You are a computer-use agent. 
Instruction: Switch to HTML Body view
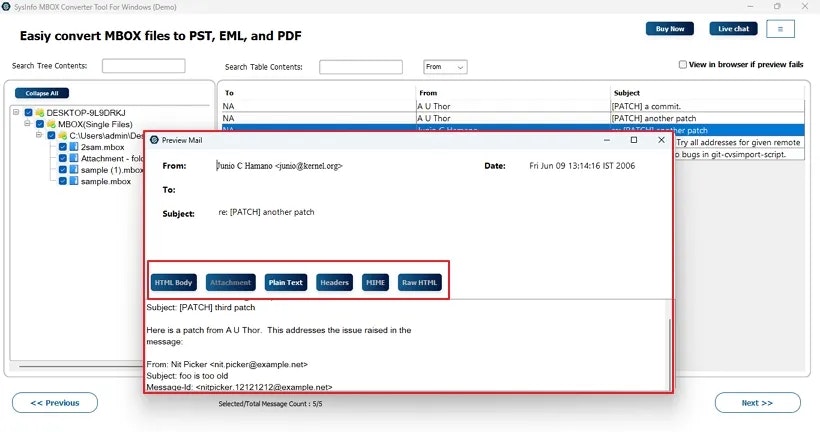click(x=174, y=282)
